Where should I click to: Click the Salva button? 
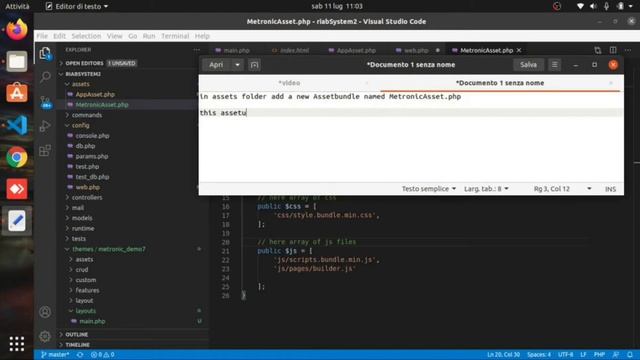tap(528, 64)
